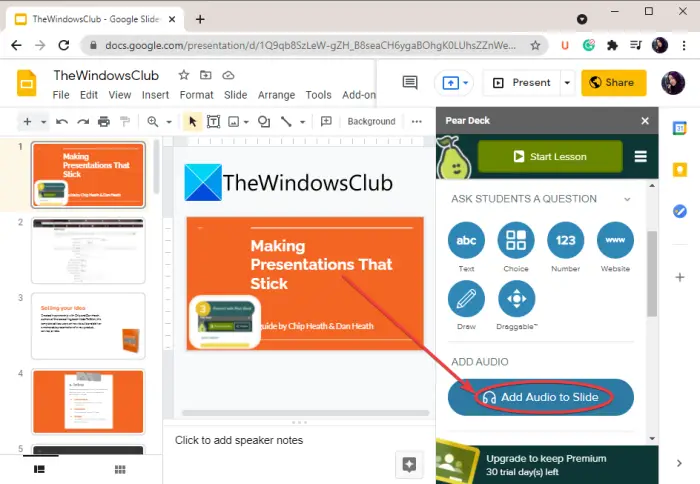Select slide 2 thumbnail

click(88, 250)
